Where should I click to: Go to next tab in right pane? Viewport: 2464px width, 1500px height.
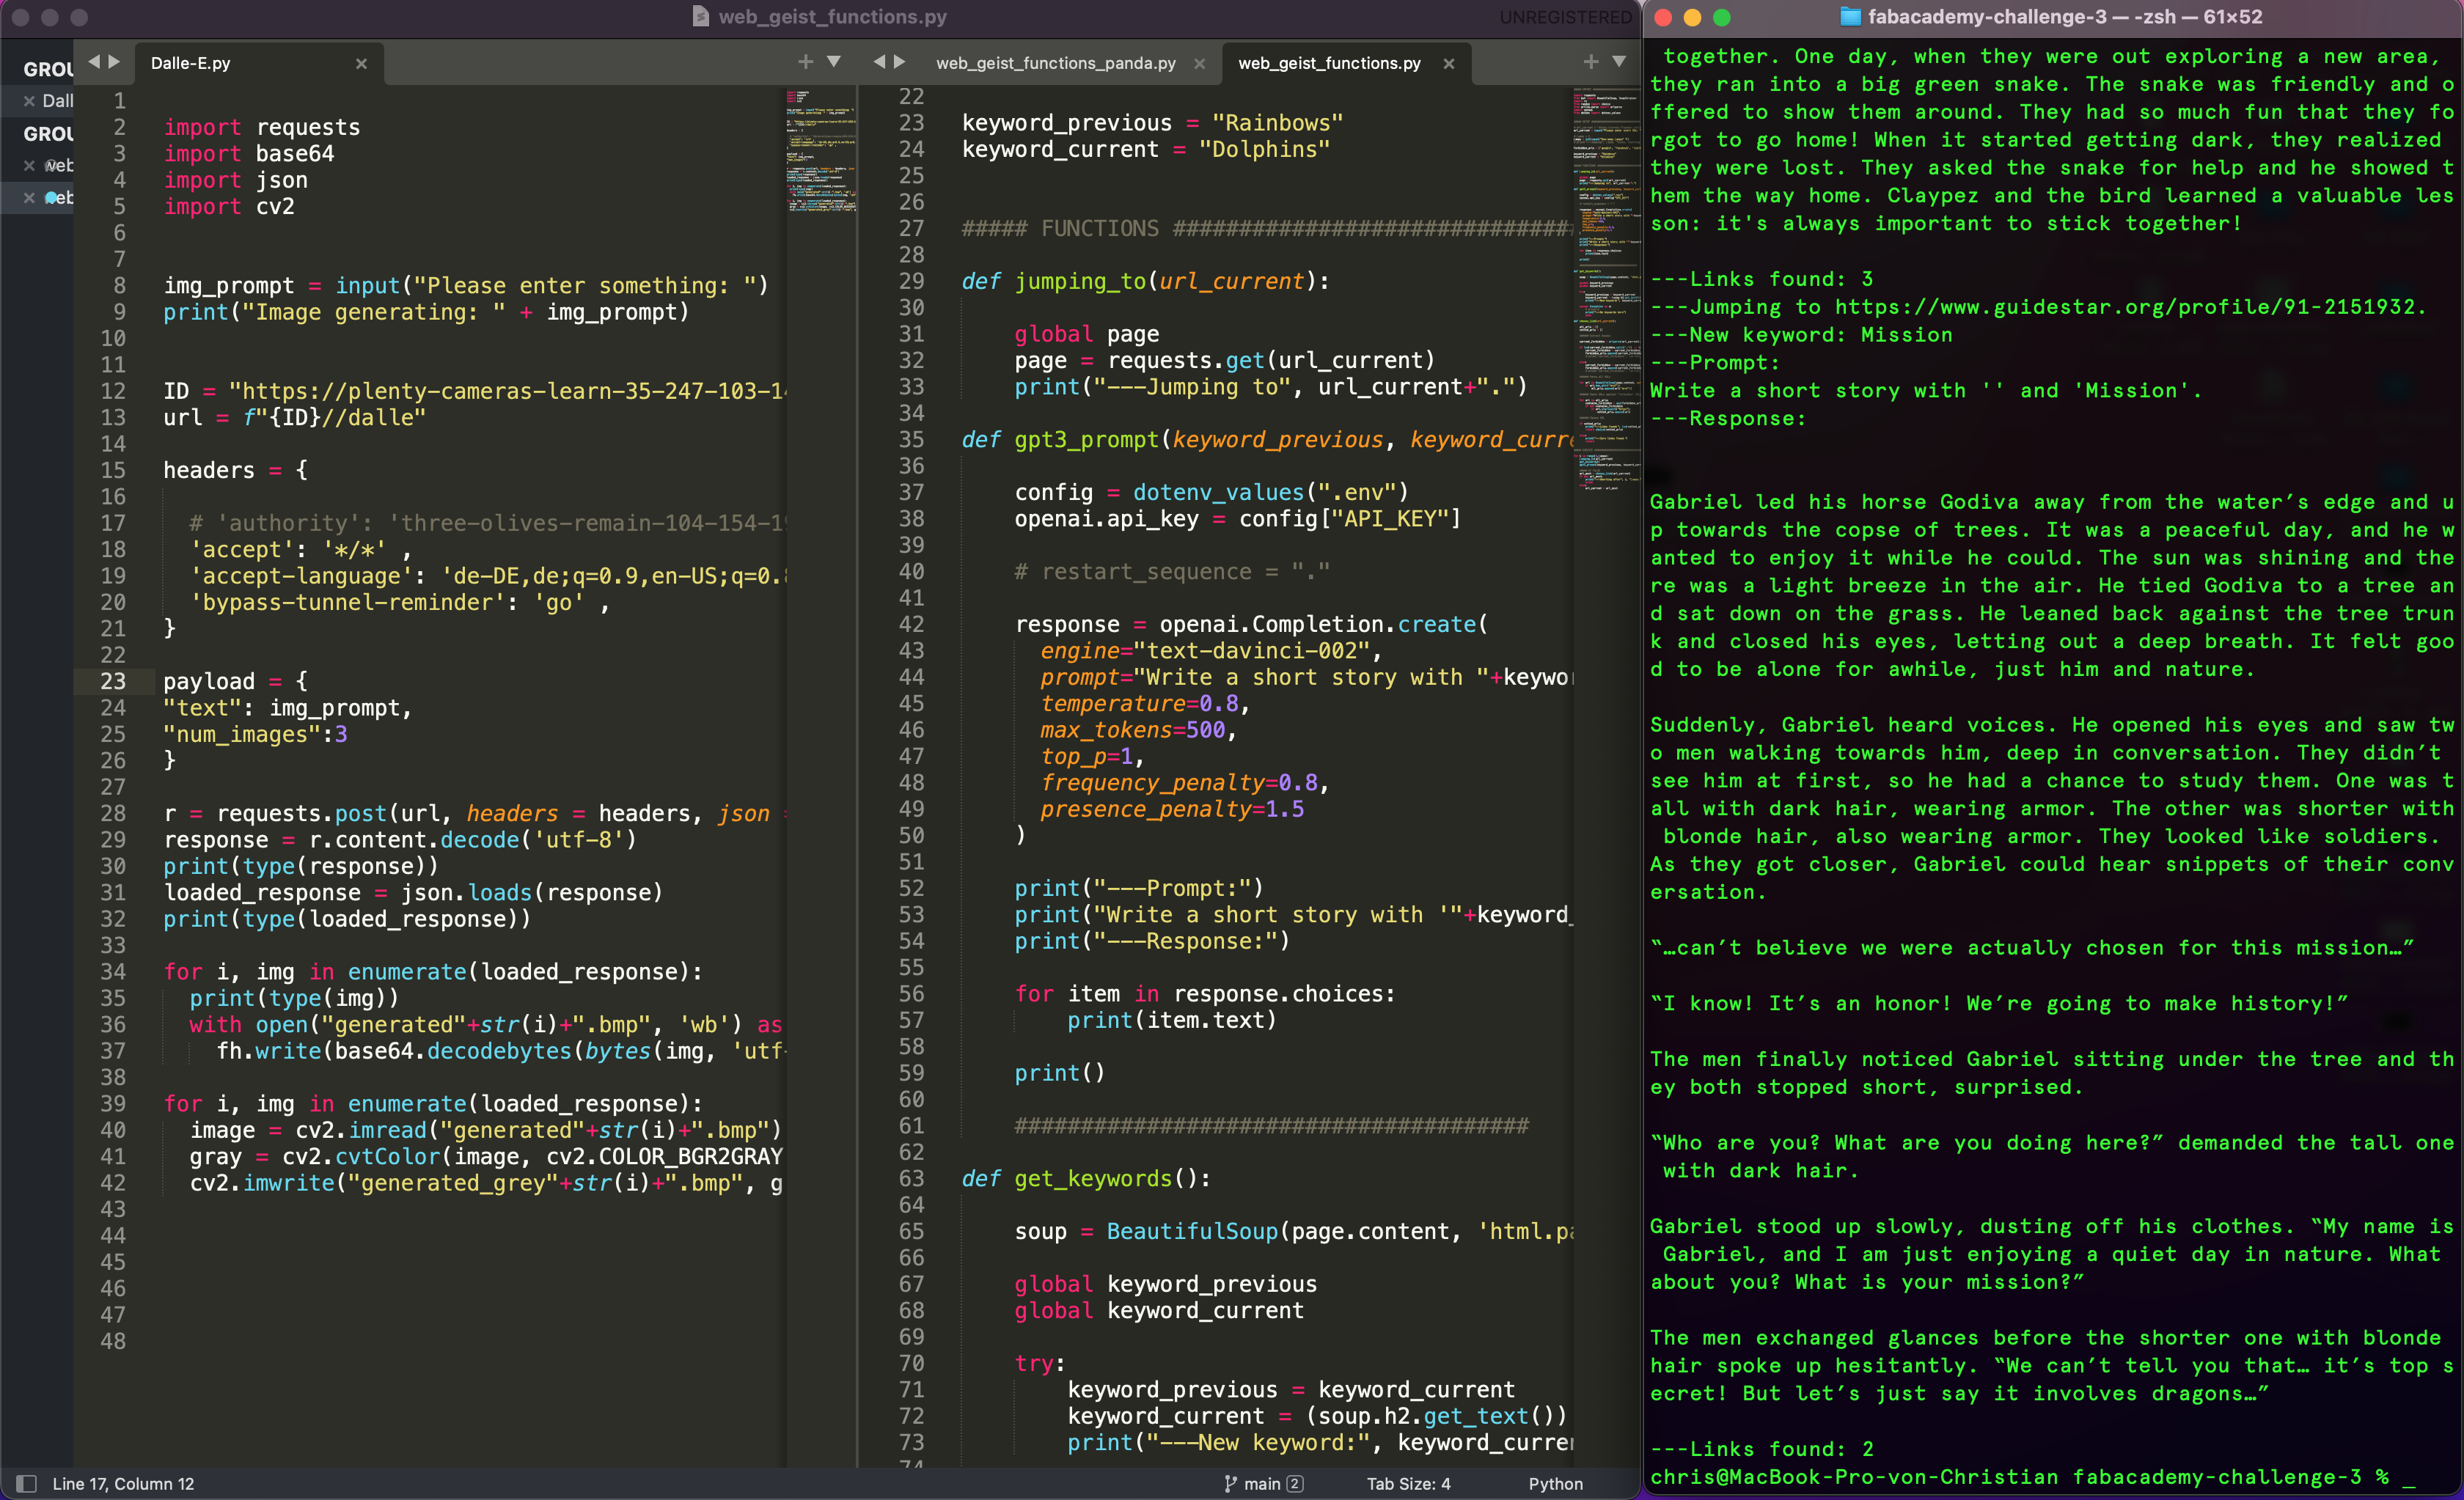(899, 62)
